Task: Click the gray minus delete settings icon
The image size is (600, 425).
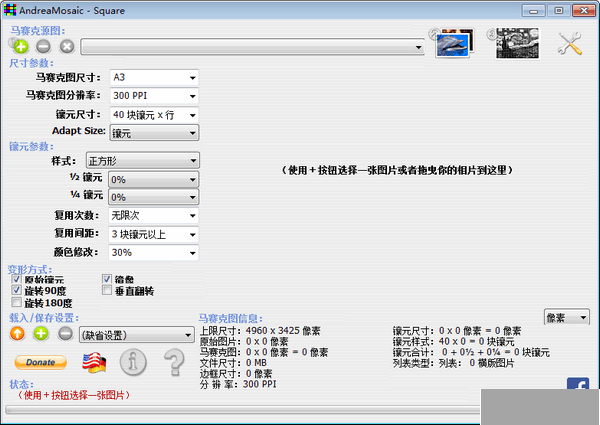Action: (x=65, y=334)
